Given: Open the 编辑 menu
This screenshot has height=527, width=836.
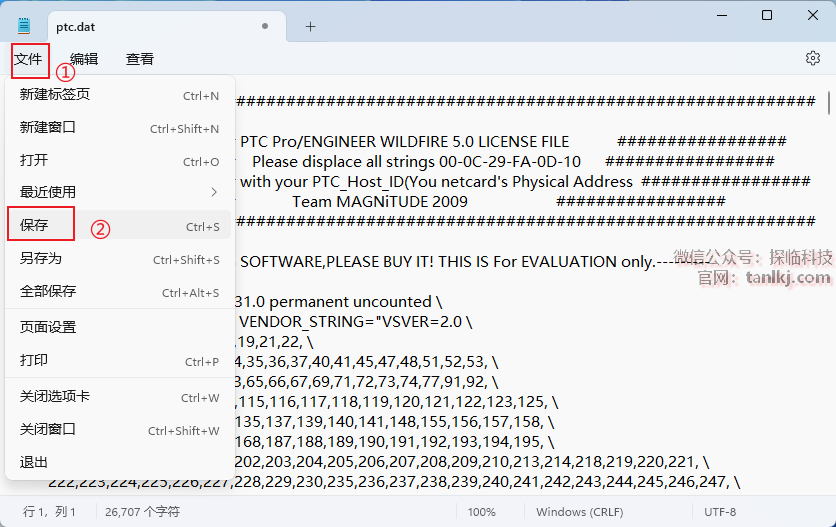Looking at the screenshot, I should 84,59.
